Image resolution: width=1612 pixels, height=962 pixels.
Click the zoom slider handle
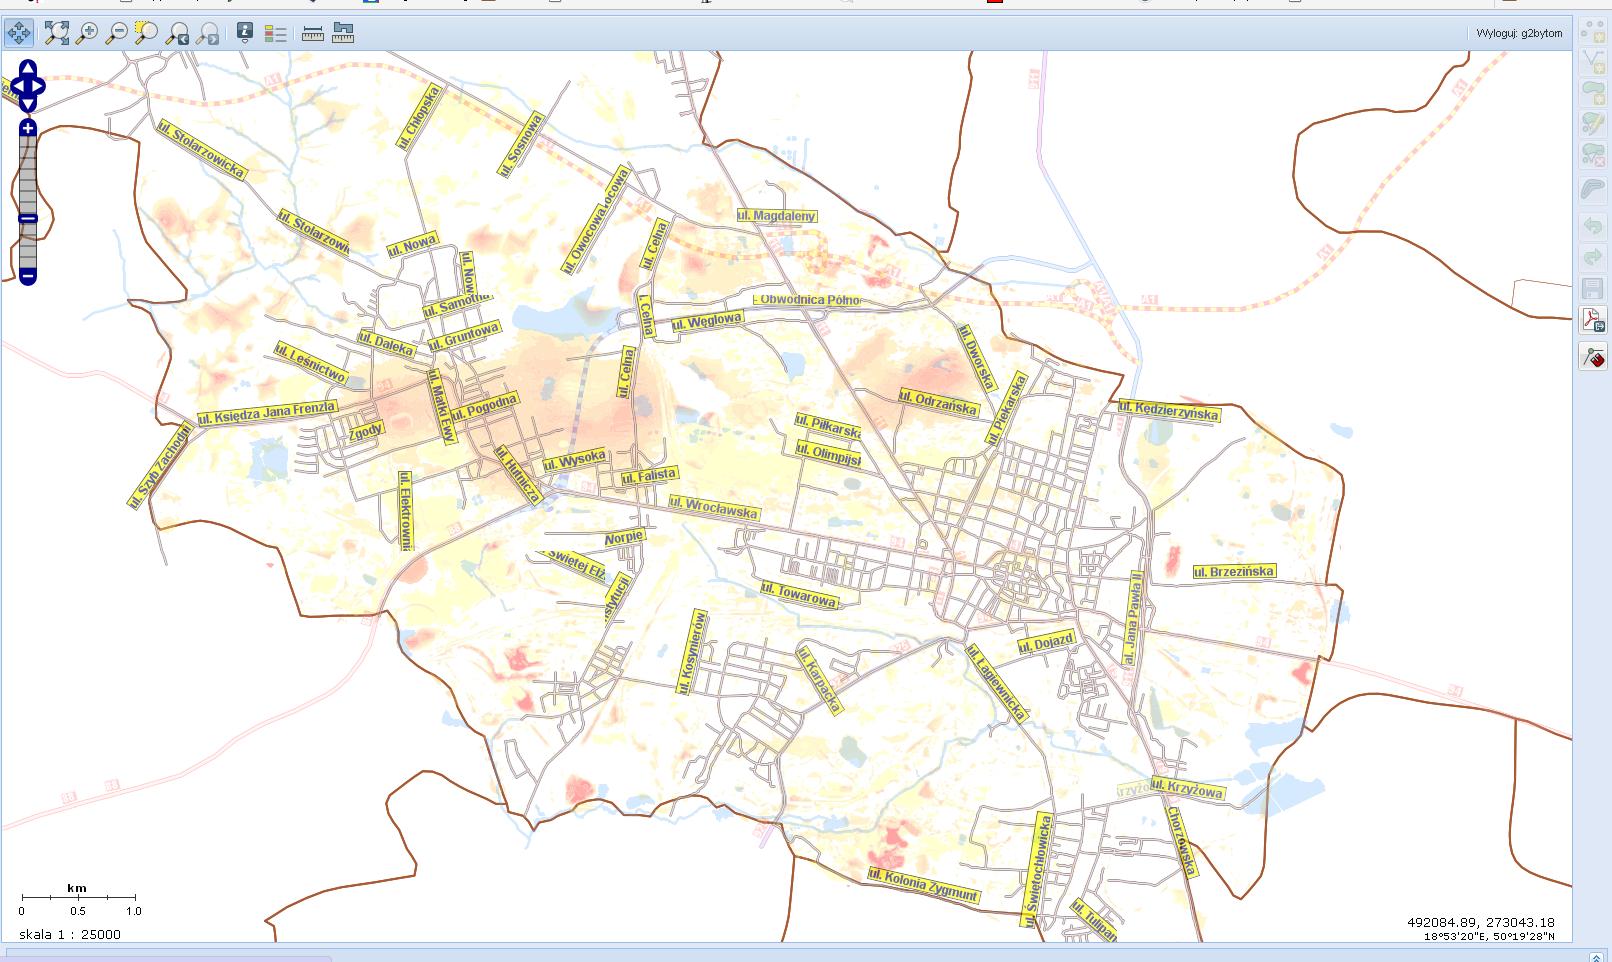pos(28,219)
